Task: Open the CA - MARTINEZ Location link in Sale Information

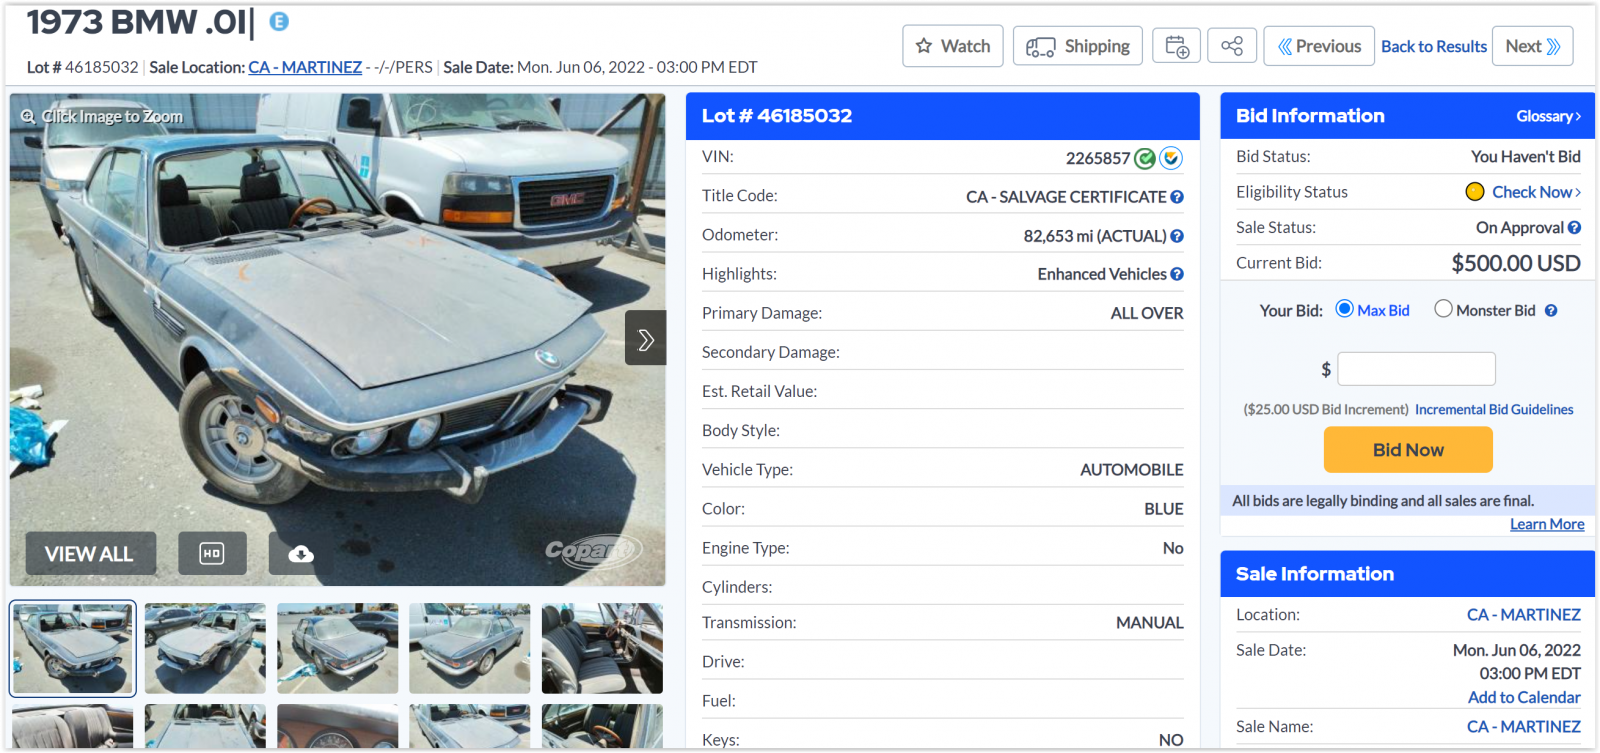Action: (x=1524, y=615)
